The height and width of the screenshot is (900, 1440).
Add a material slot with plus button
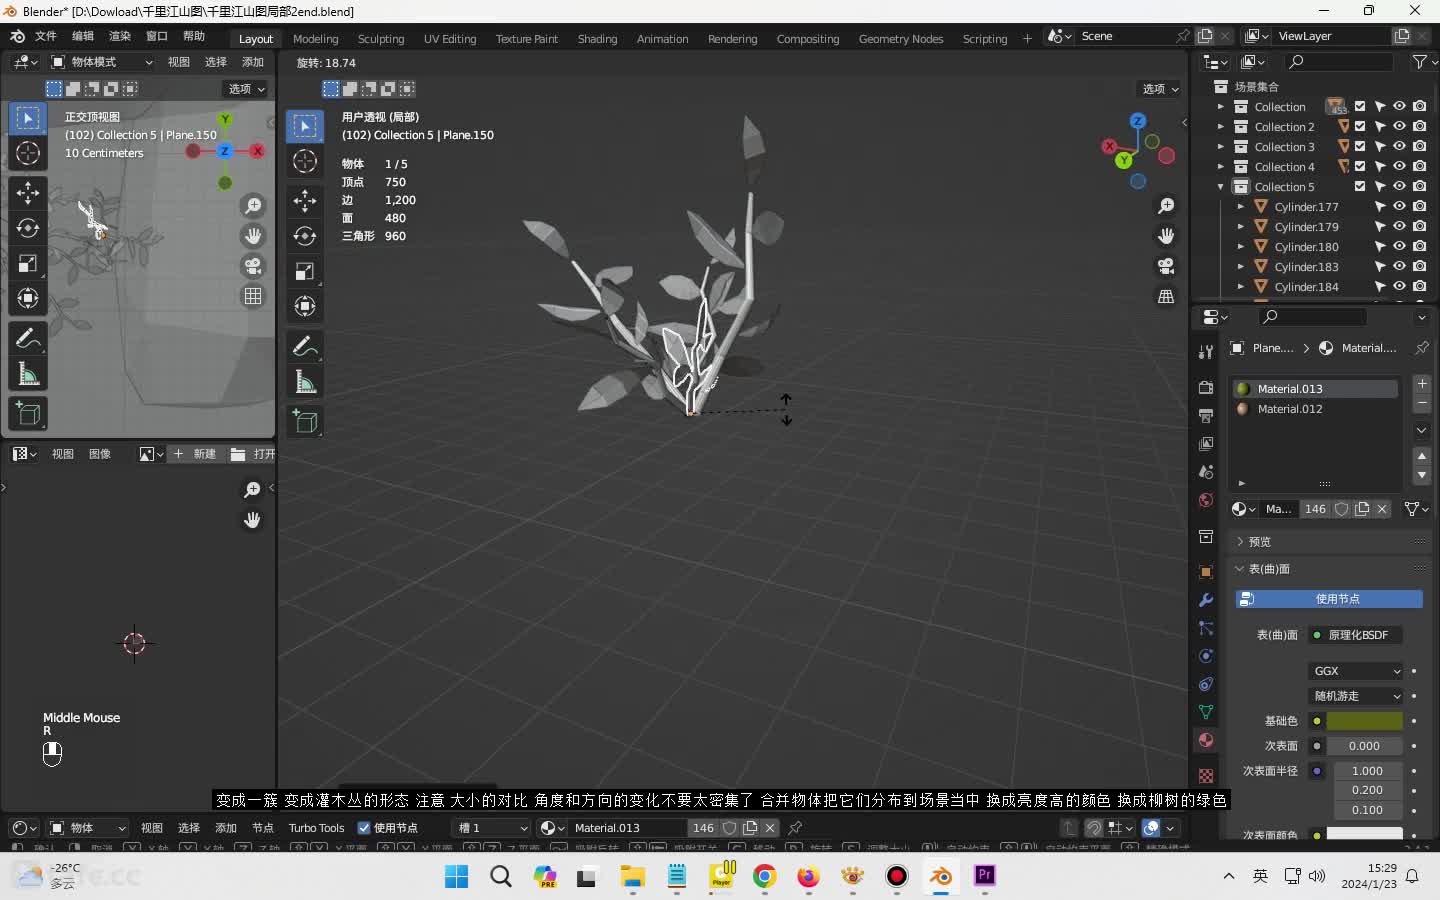click(1422, 384)
